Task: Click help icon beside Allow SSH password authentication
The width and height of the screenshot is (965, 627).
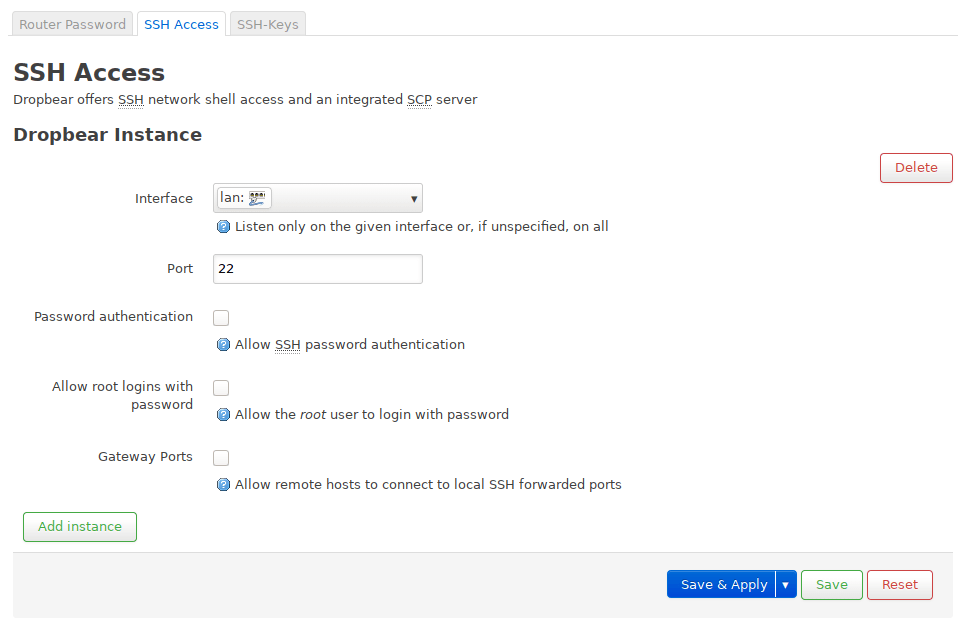Action: (x=224, y=345)
